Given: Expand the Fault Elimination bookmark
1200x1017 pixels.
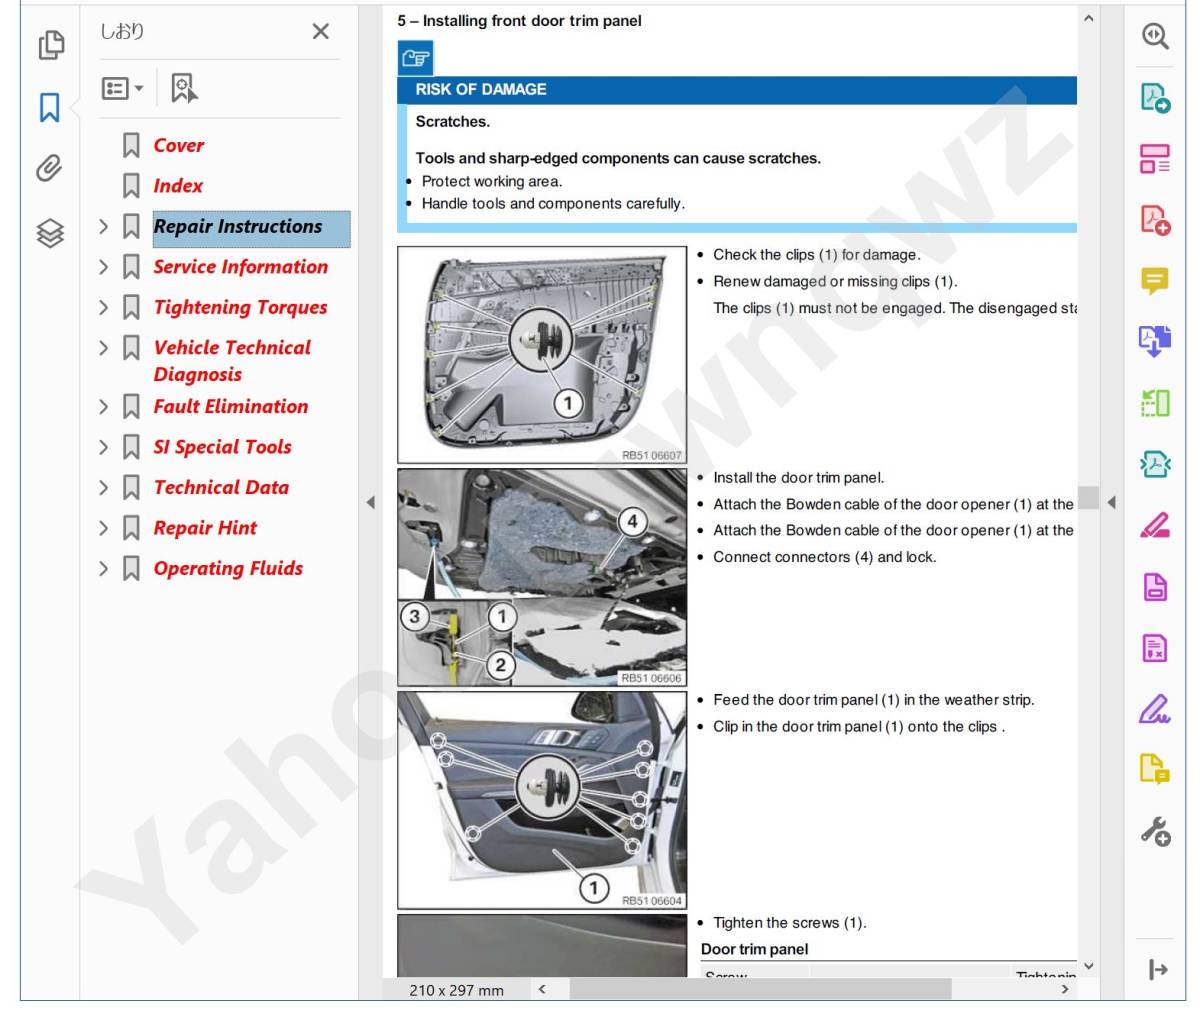Looking at the screenshot, I should [x=104, y=407].
